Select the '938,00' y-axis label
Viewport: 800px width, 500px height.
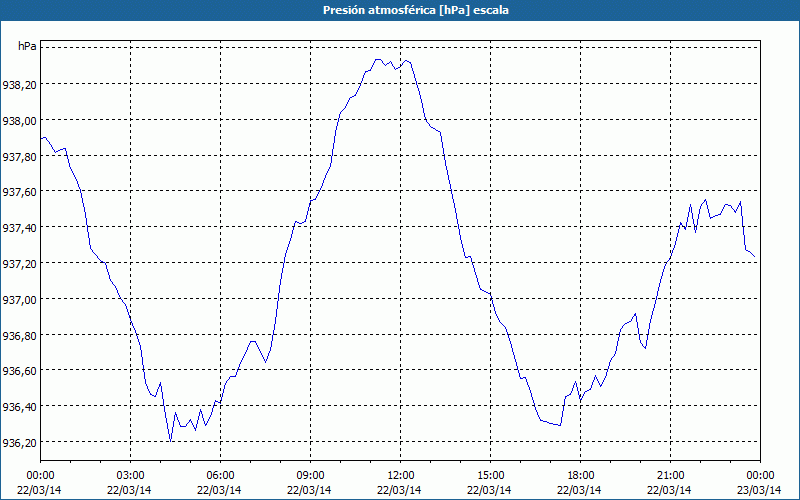point(19,121)
